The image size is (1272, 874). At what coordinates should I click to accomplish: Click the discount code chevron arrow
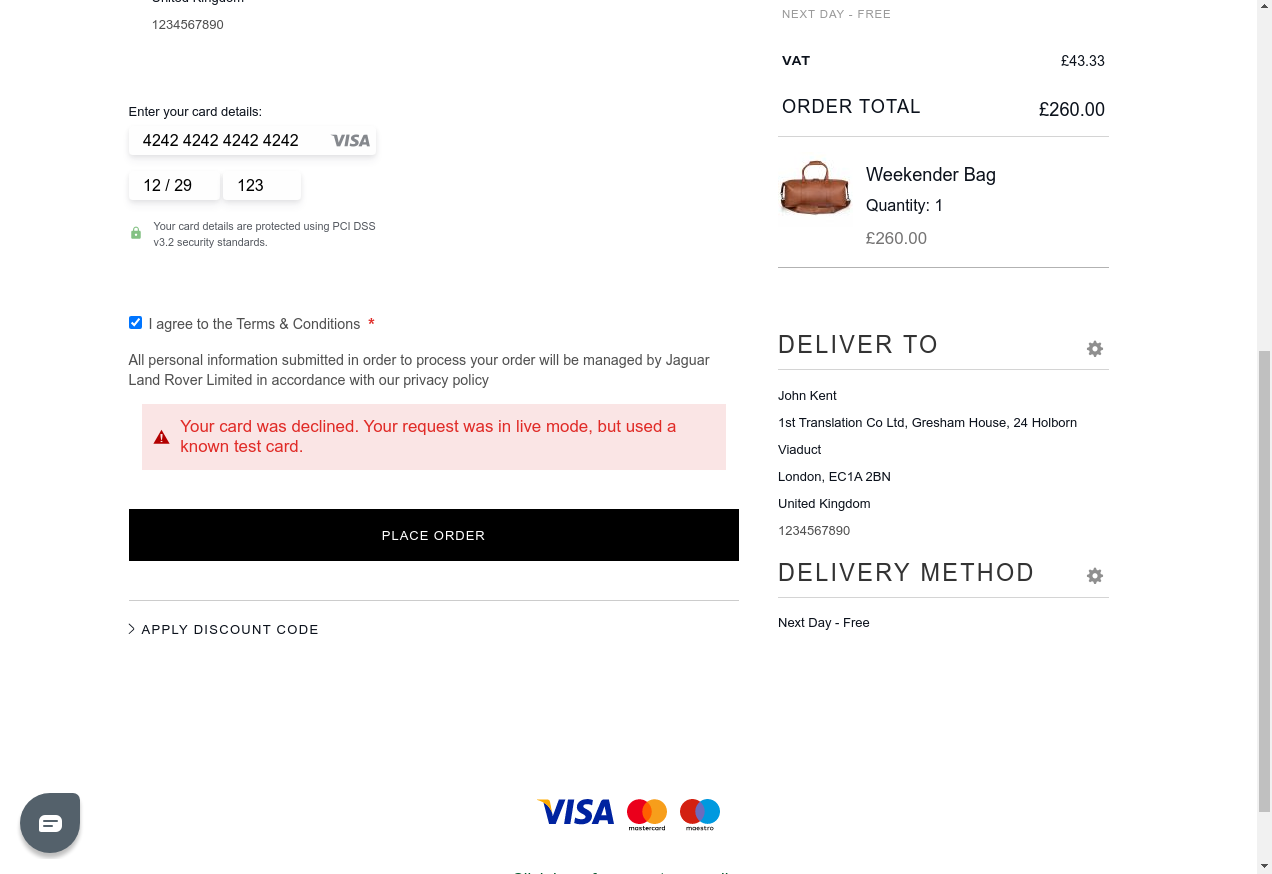(x=132, y=629)
